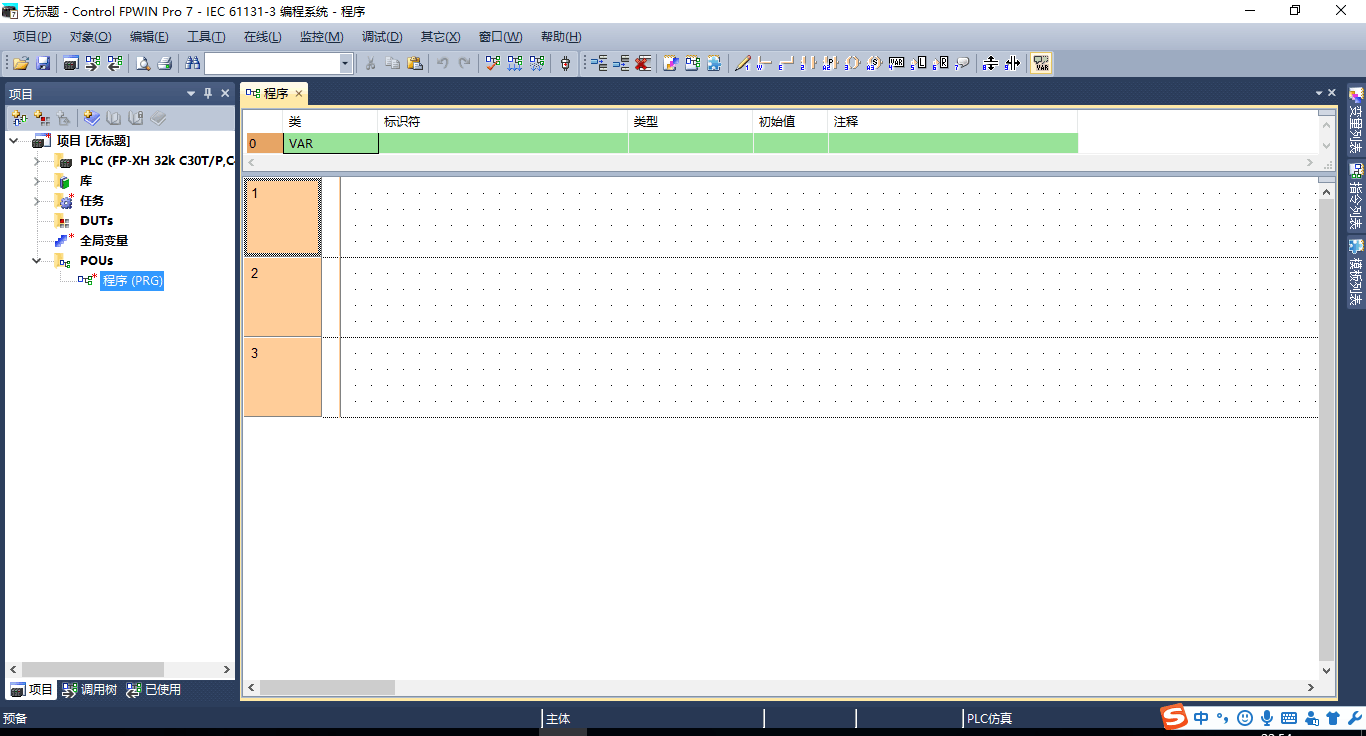
Task: Open the project panel dropdown arrow menu
Action: pyautogui.click(x=191, y=93)
